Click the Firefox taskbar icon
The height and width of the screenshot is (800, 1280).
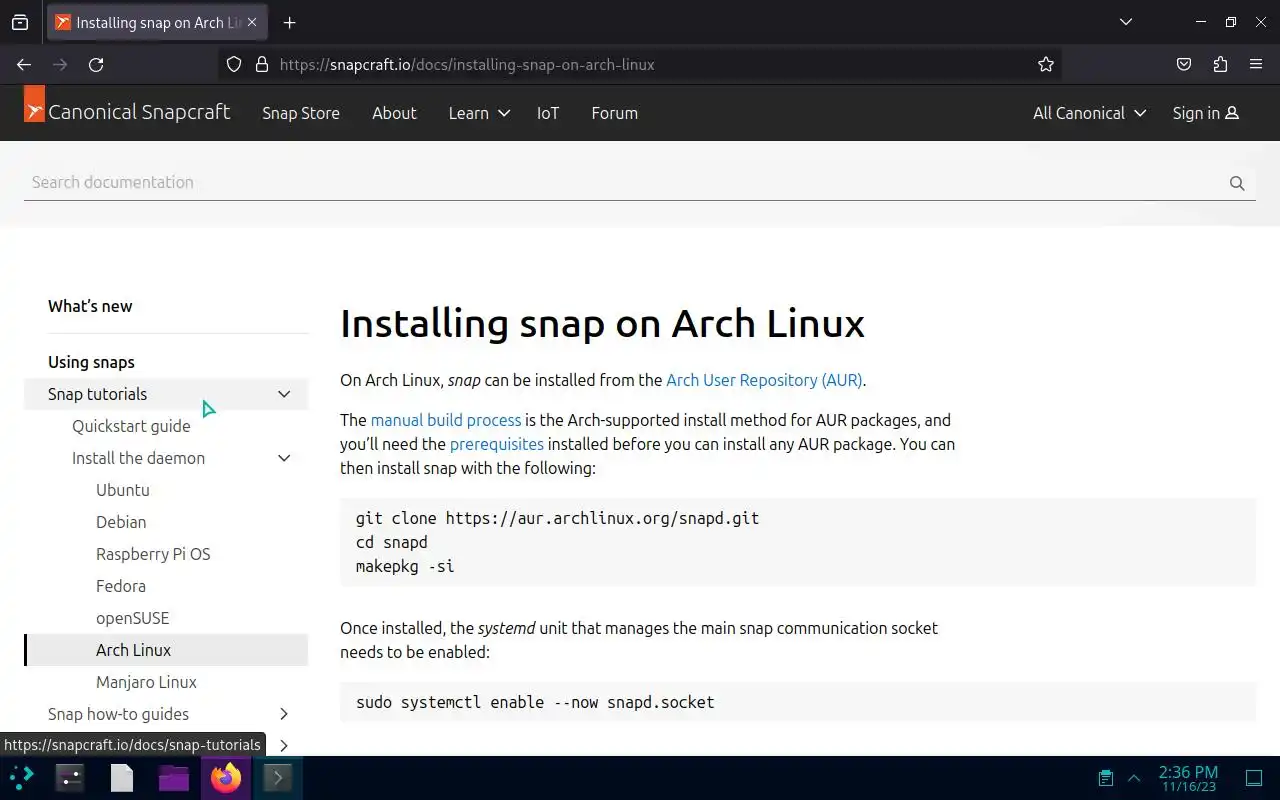click(x=226, y=777)
